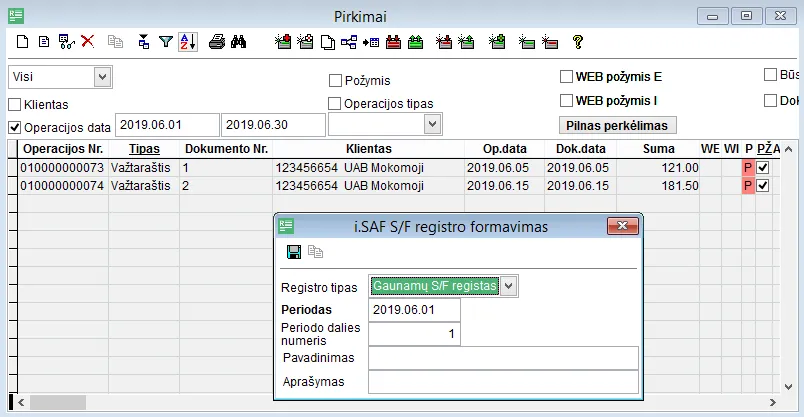Create a new blank record in the toolbar
Image resolution: width=804 pixels, height=417 pixels.
[22, 42]
